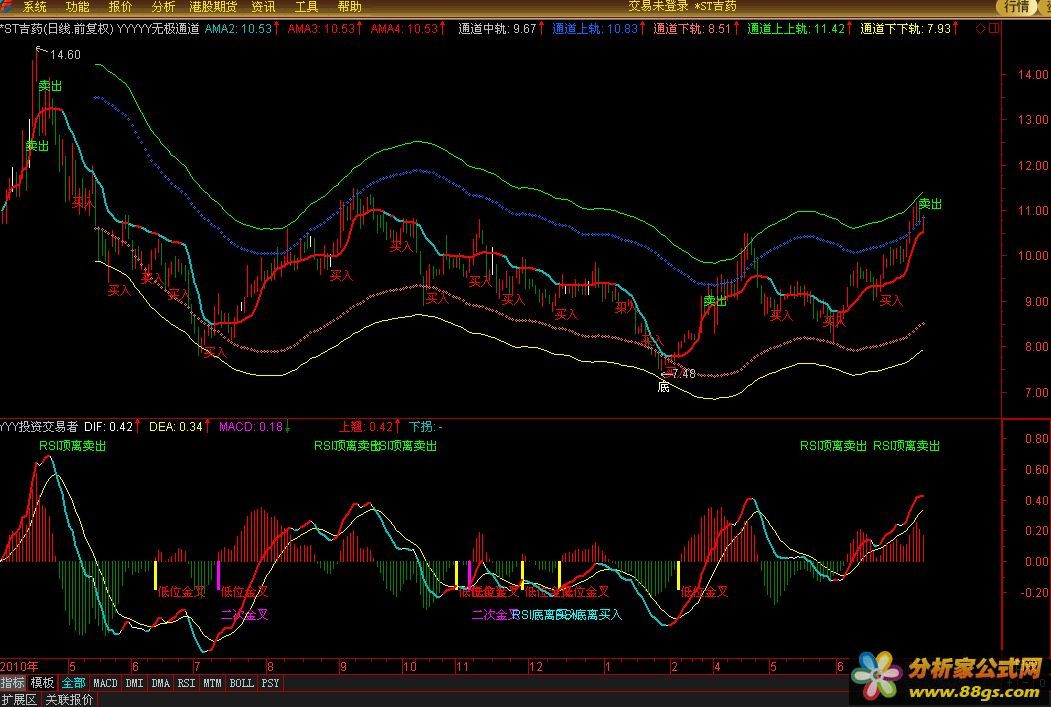Open the 报价 menu

(x=121, y=7)
